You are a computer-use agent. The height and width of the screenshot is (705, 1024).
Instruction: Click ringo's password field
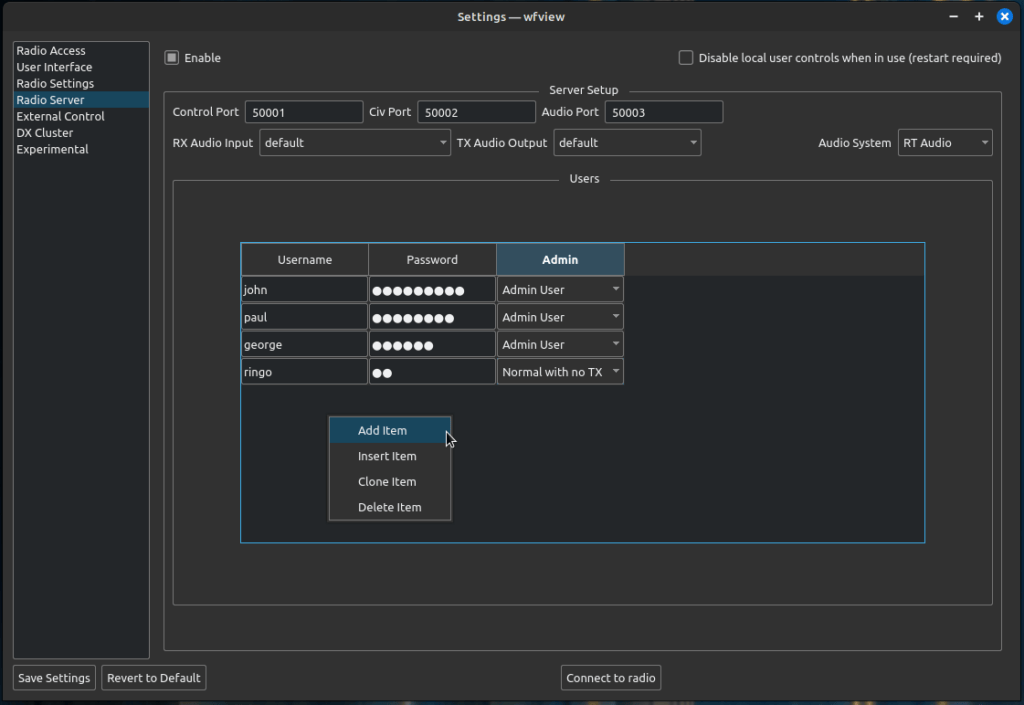(x=432, y=371)
